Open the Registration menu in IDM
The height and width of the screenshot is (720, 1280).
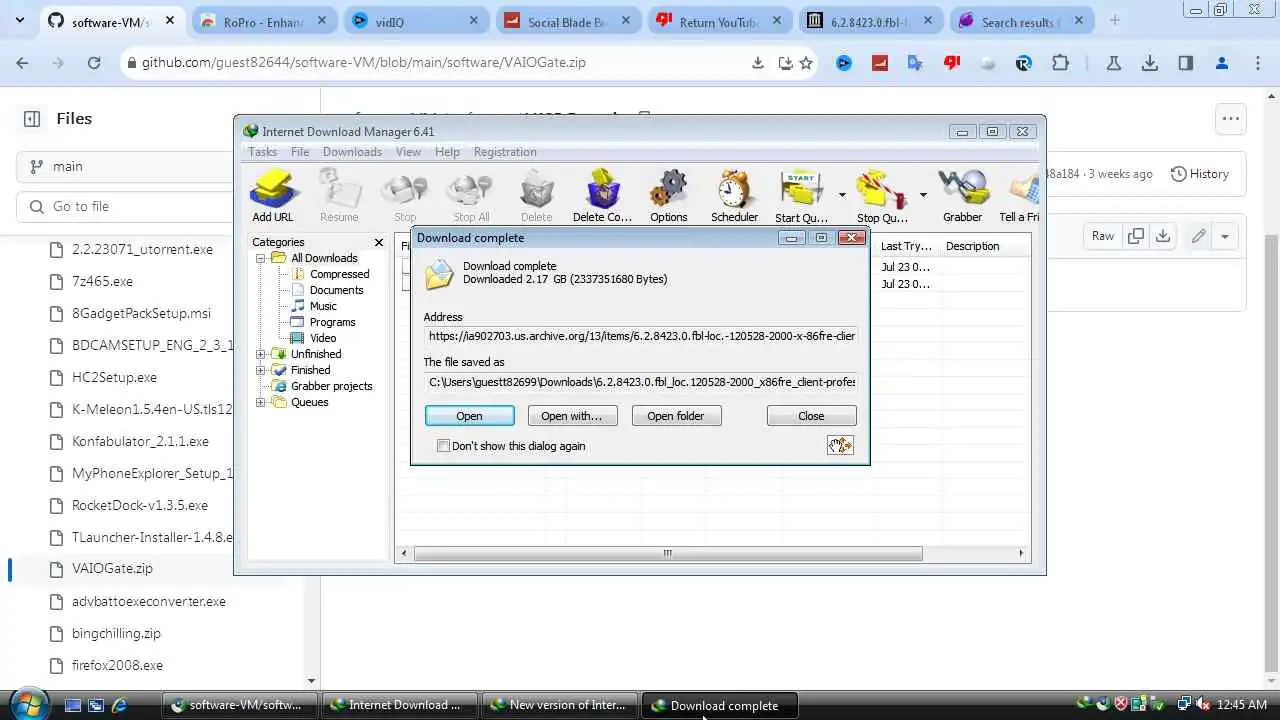tap(505, 152)
